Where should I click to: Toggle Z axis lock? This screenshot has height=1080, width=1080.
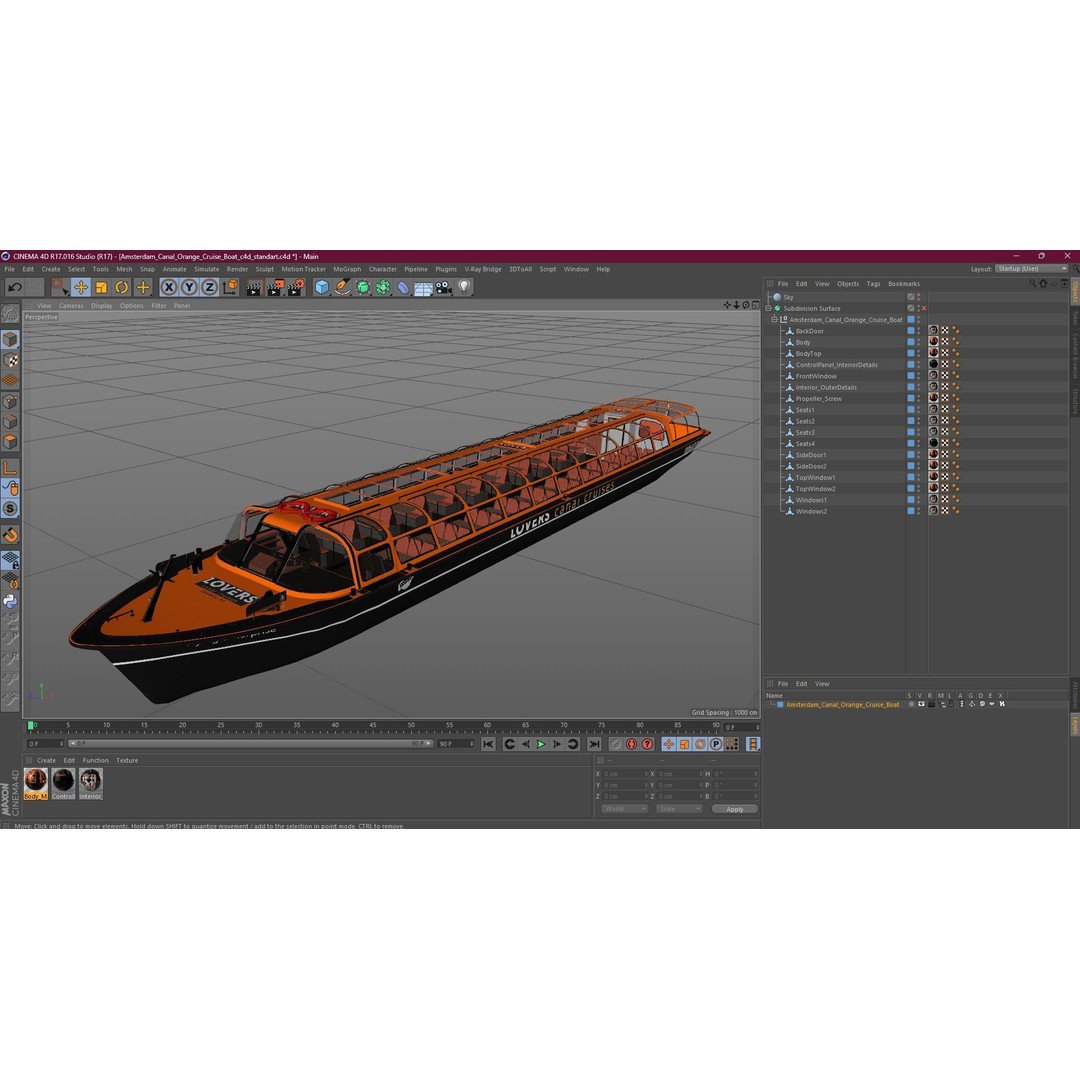209,287
